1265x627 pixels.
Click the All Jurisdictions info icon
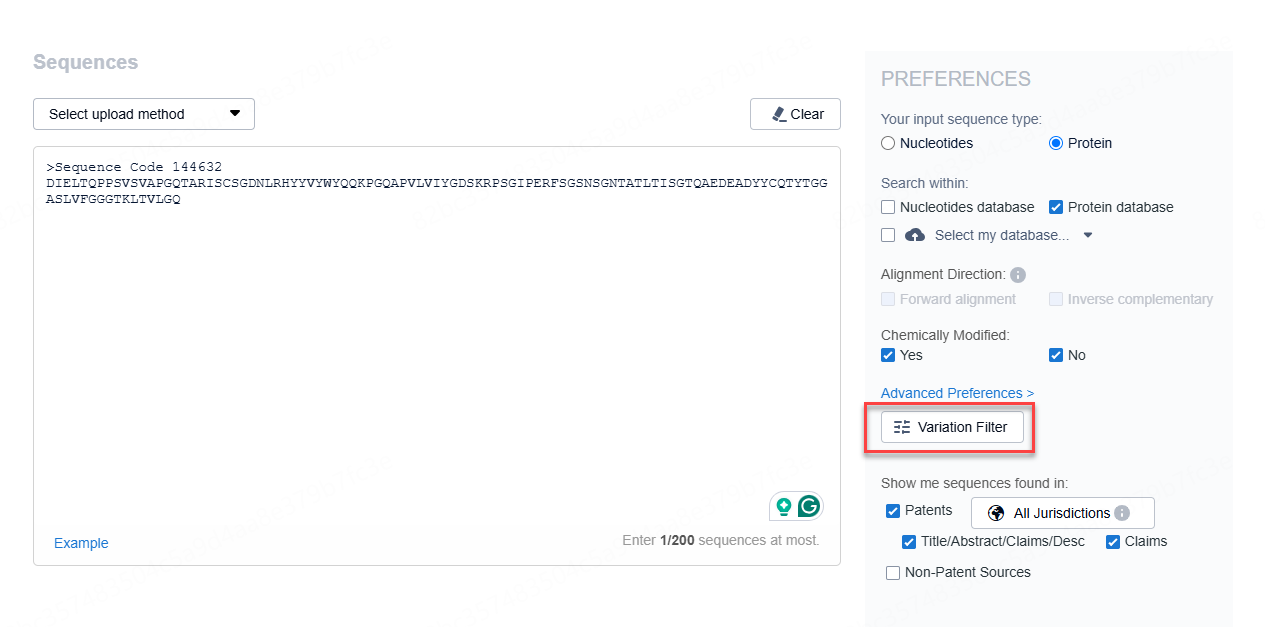pos(1122,513)
